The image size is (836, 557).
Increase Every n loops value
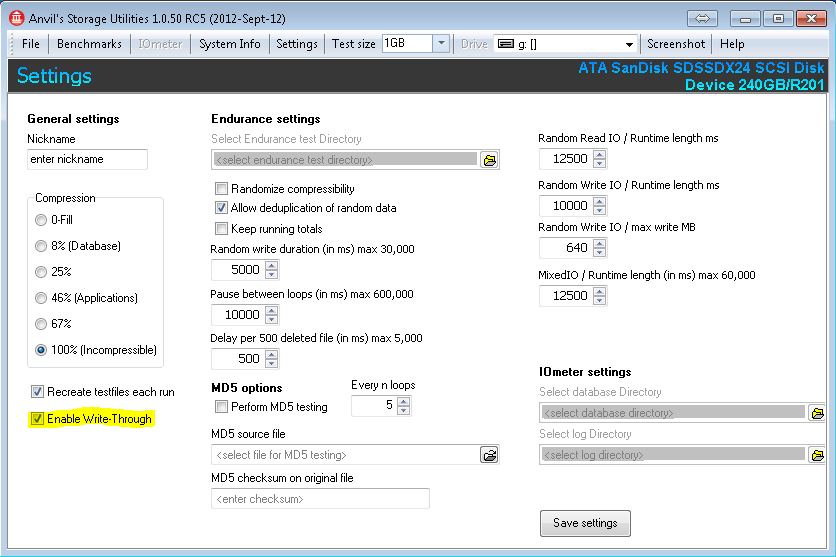(x=404, y=401)
